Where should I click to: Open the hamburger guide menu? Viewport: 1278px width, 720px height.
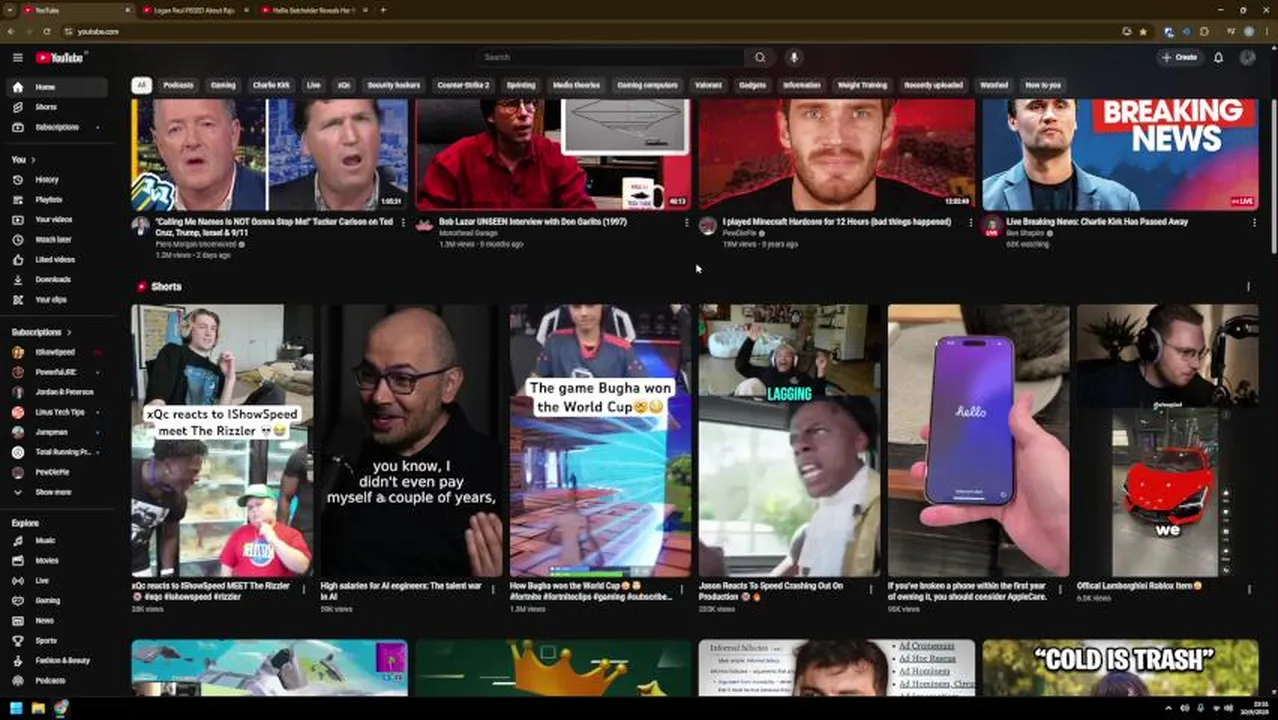17,57
